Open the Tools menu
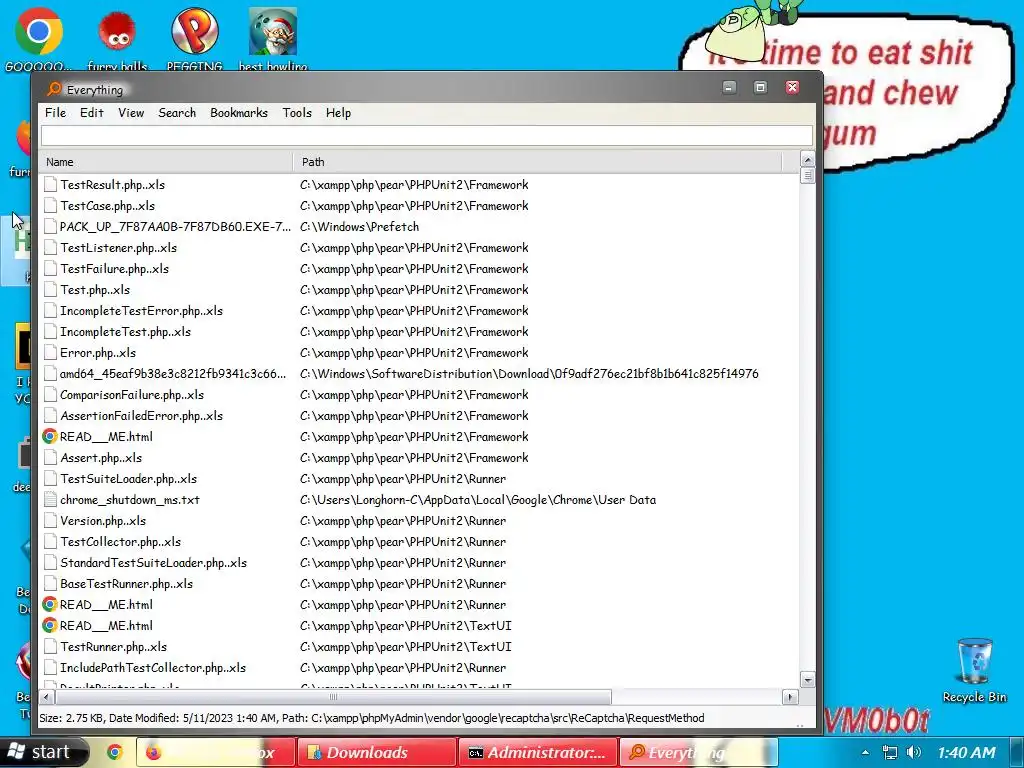The width and height of the screenshot is (1024, 768). 297,113
